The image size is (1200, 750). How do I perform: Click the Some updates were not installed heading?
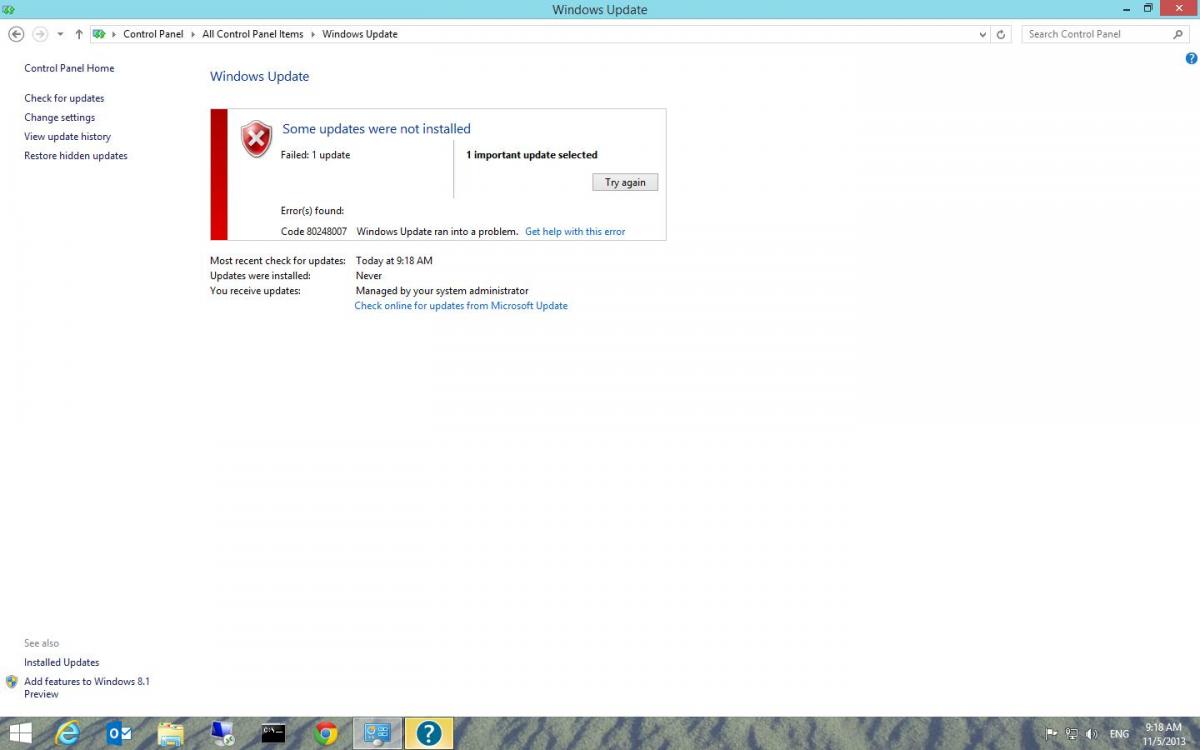[376, 128]
